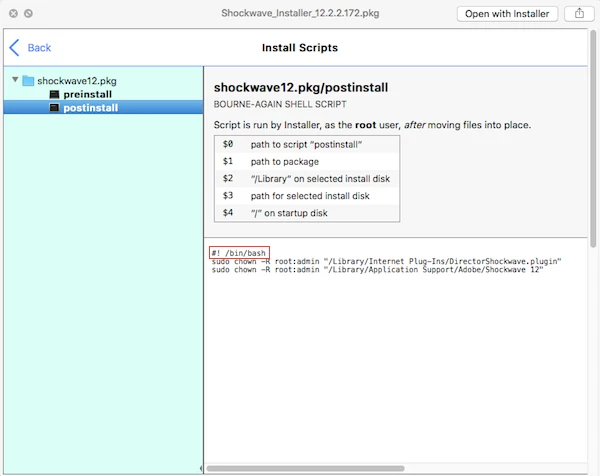Screen dimensions: 600x476
Task: Click the vertical scrollbar on right edge
Action: (x=593, y=139)
